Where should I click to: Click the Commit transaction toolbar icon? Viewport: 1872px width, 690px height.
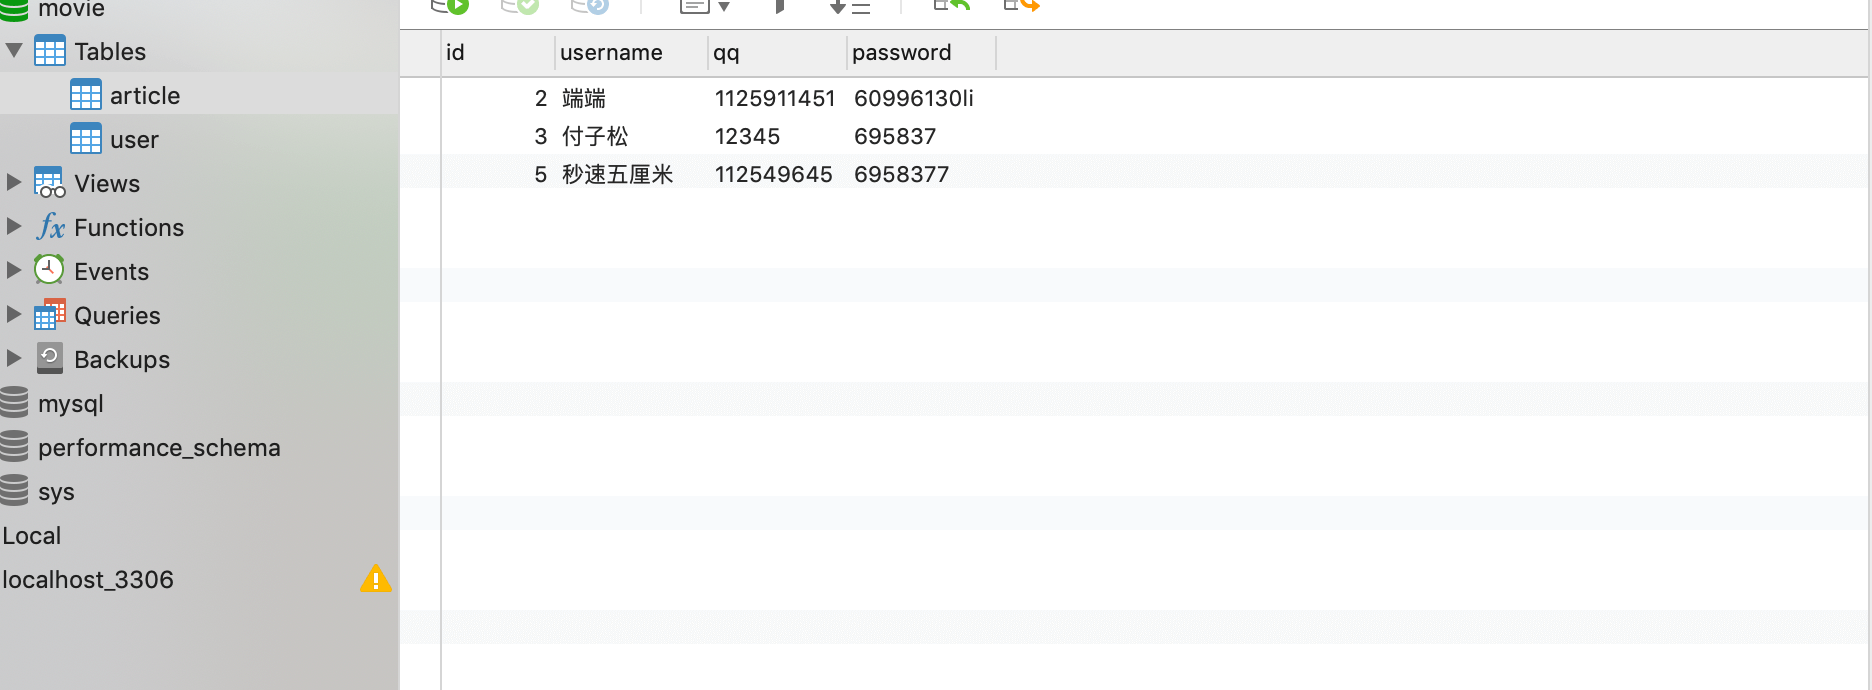[519, 6]
